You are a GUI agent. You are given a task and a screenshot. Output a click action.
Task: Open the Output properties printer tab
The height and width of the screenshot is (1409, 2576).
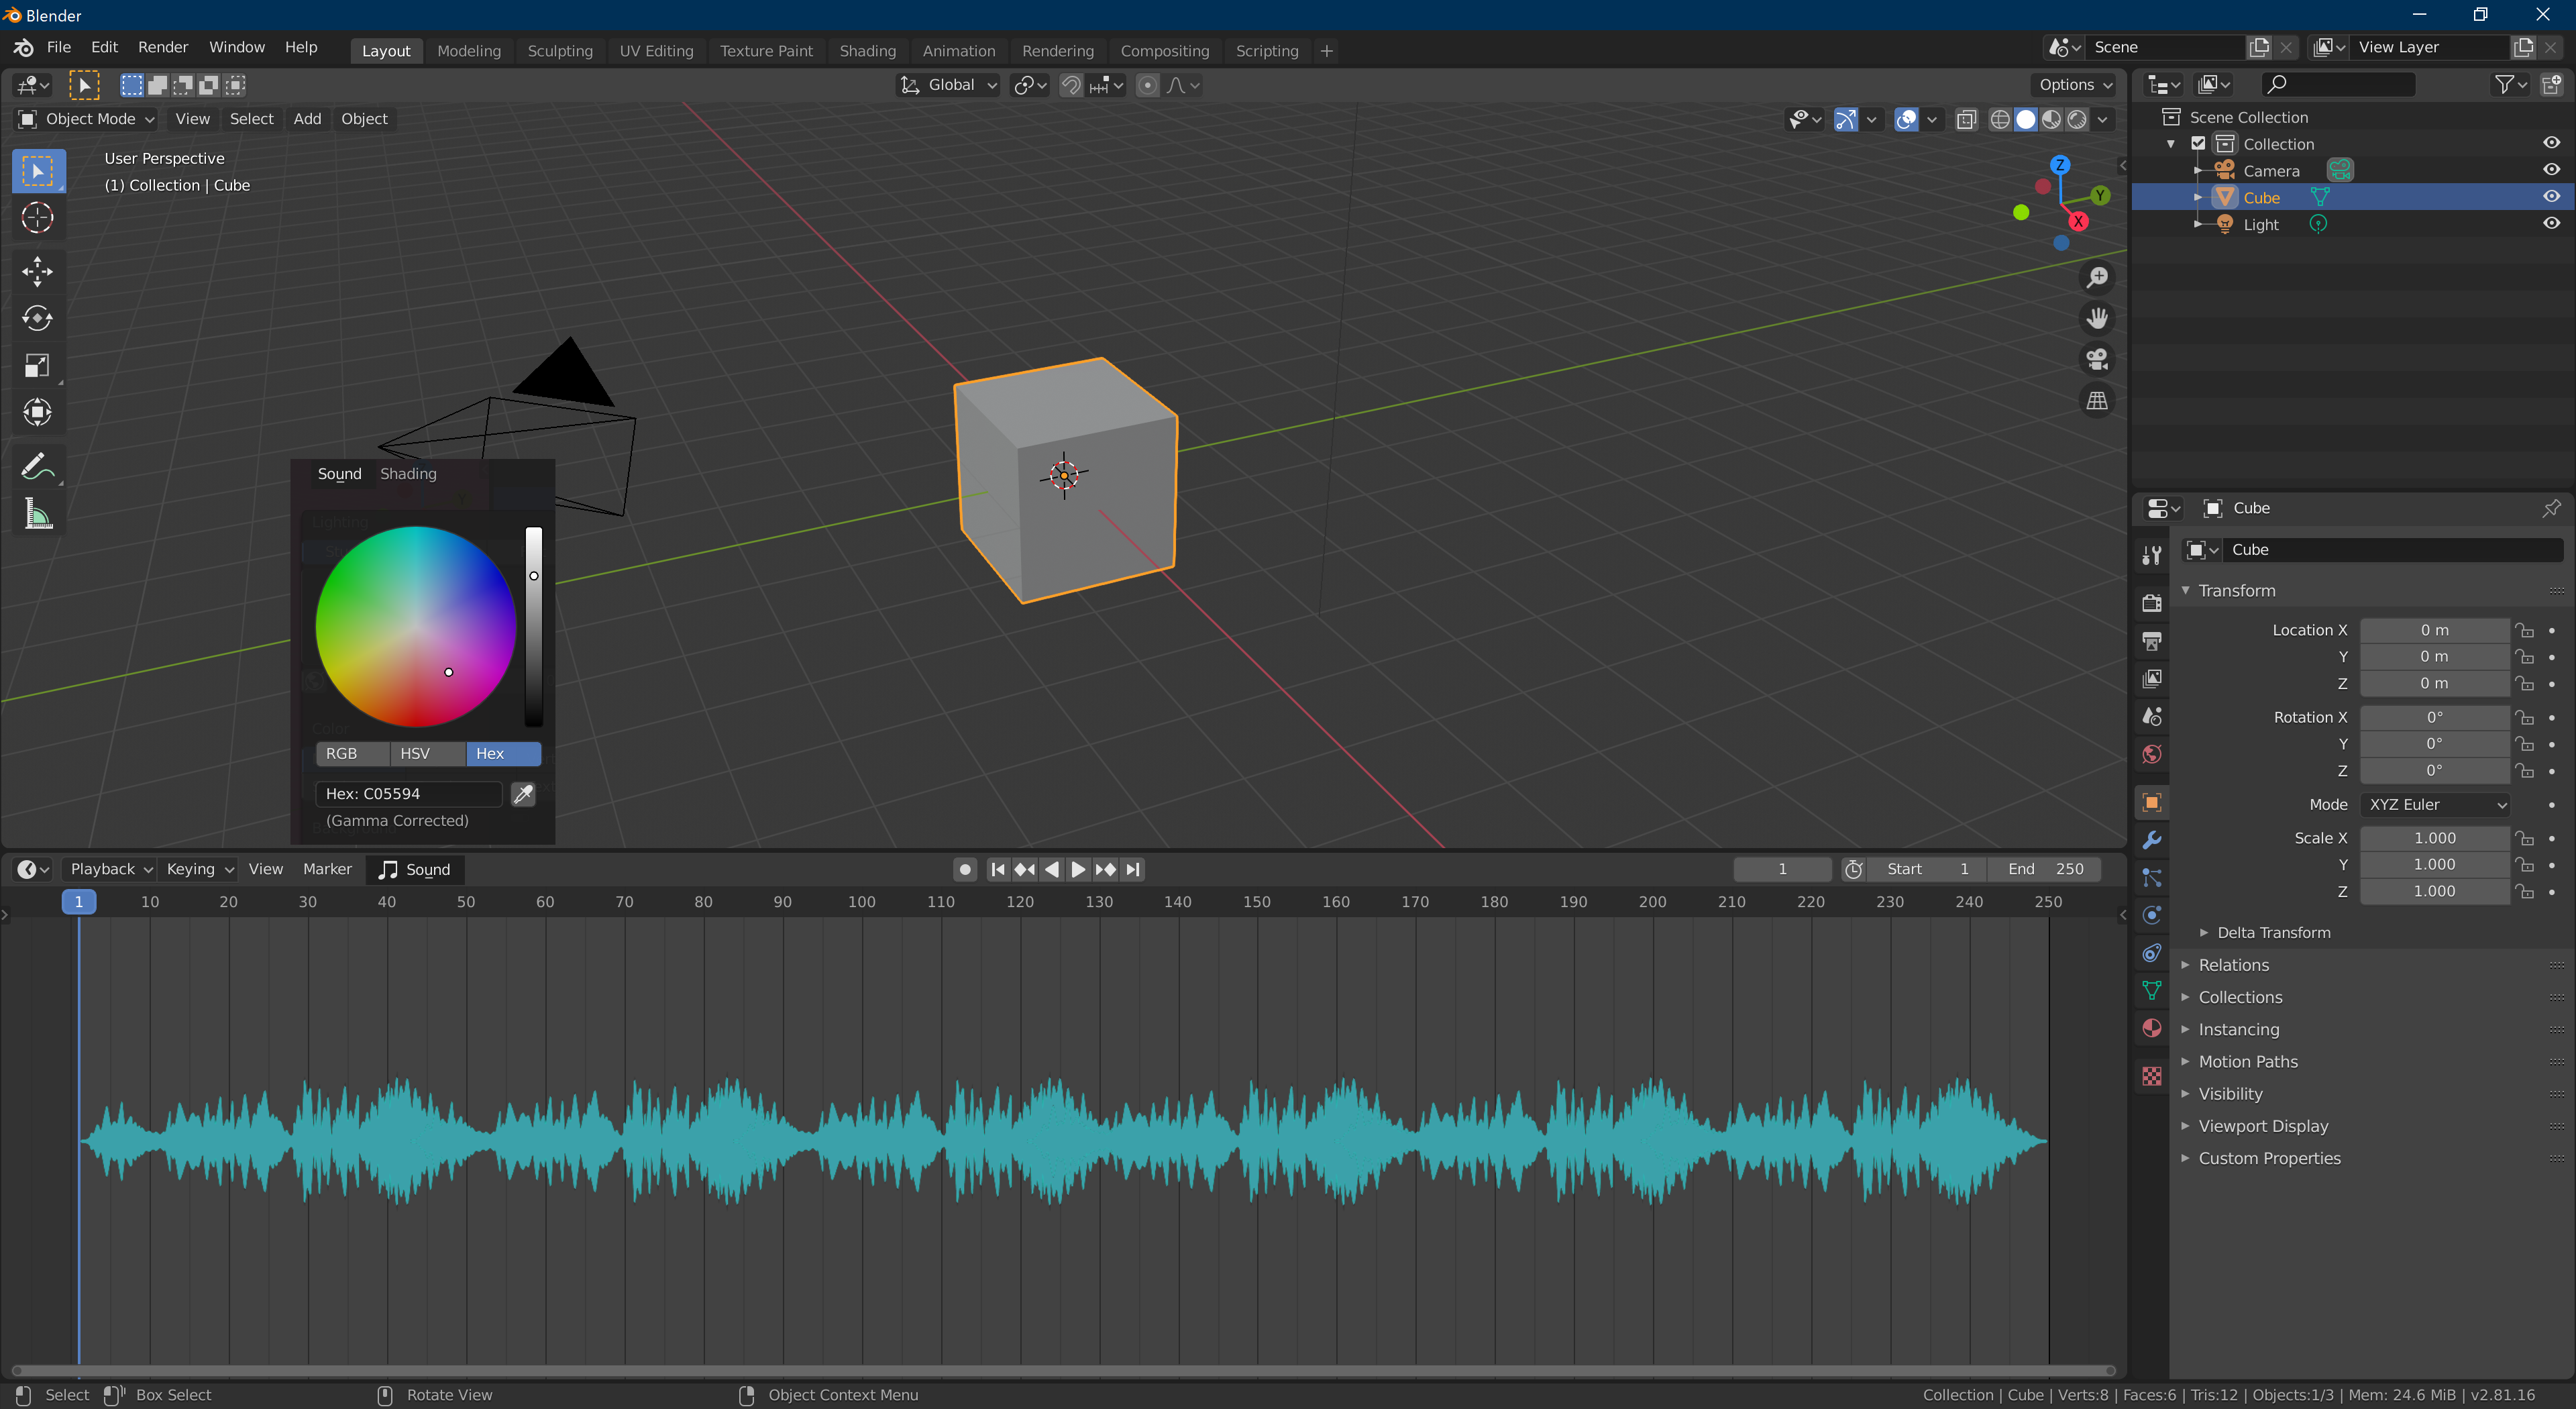click(2152, 640)
